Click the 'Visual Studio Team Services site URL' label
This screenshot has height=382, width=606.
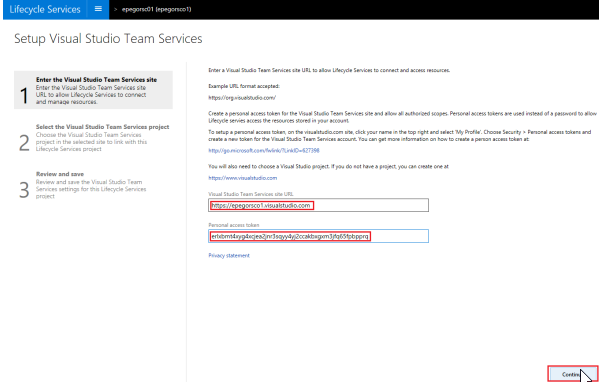[251, 194]
